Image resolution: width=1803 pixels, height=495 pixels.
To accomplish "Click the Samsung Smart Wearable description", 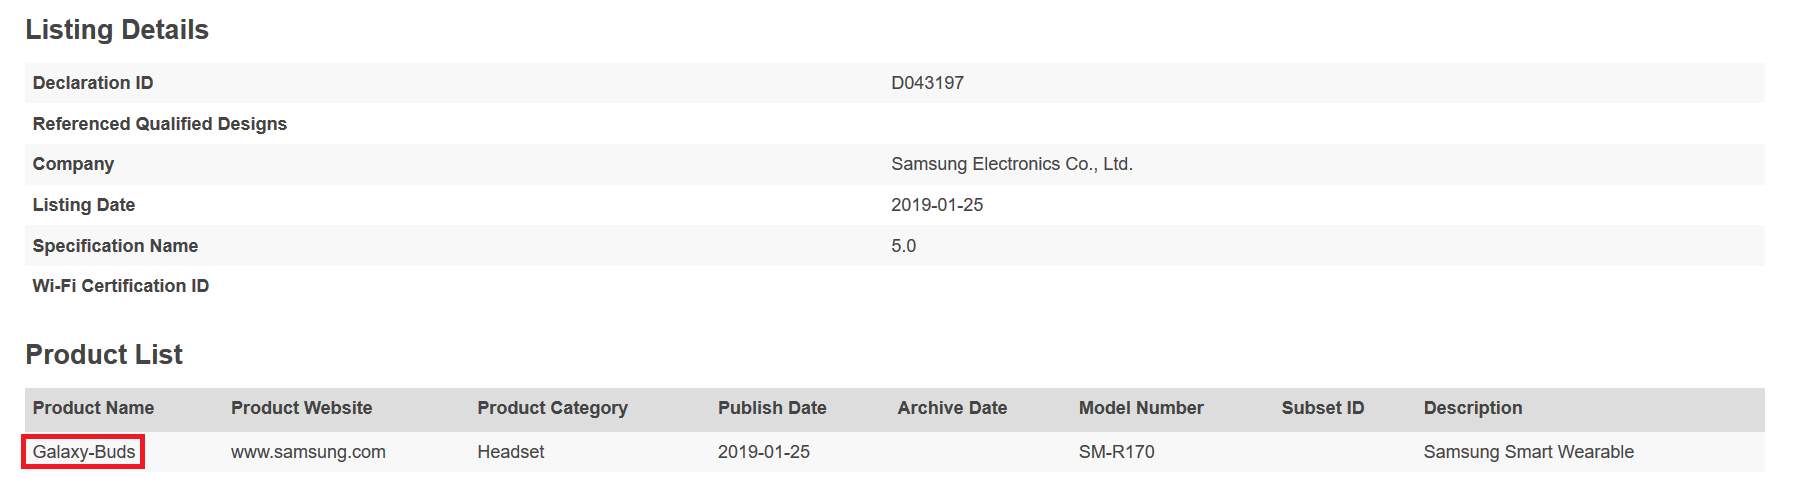I will pyautogui.click(x=1528, y=452).
